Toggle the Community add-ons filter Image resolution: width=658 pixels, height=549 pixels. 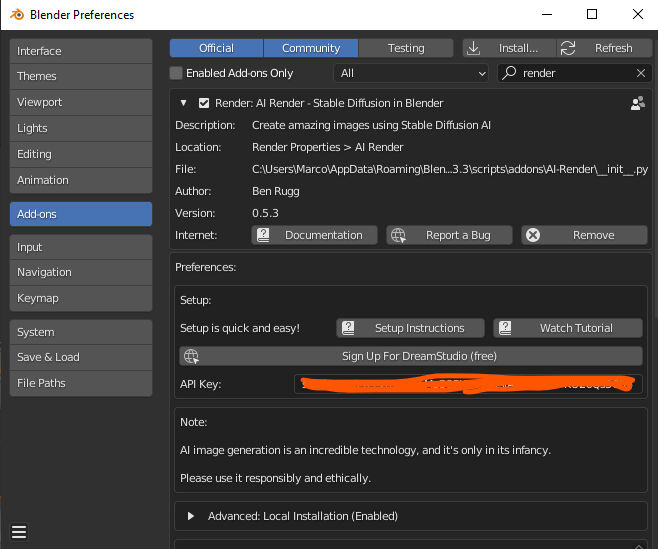pos(311,48)
